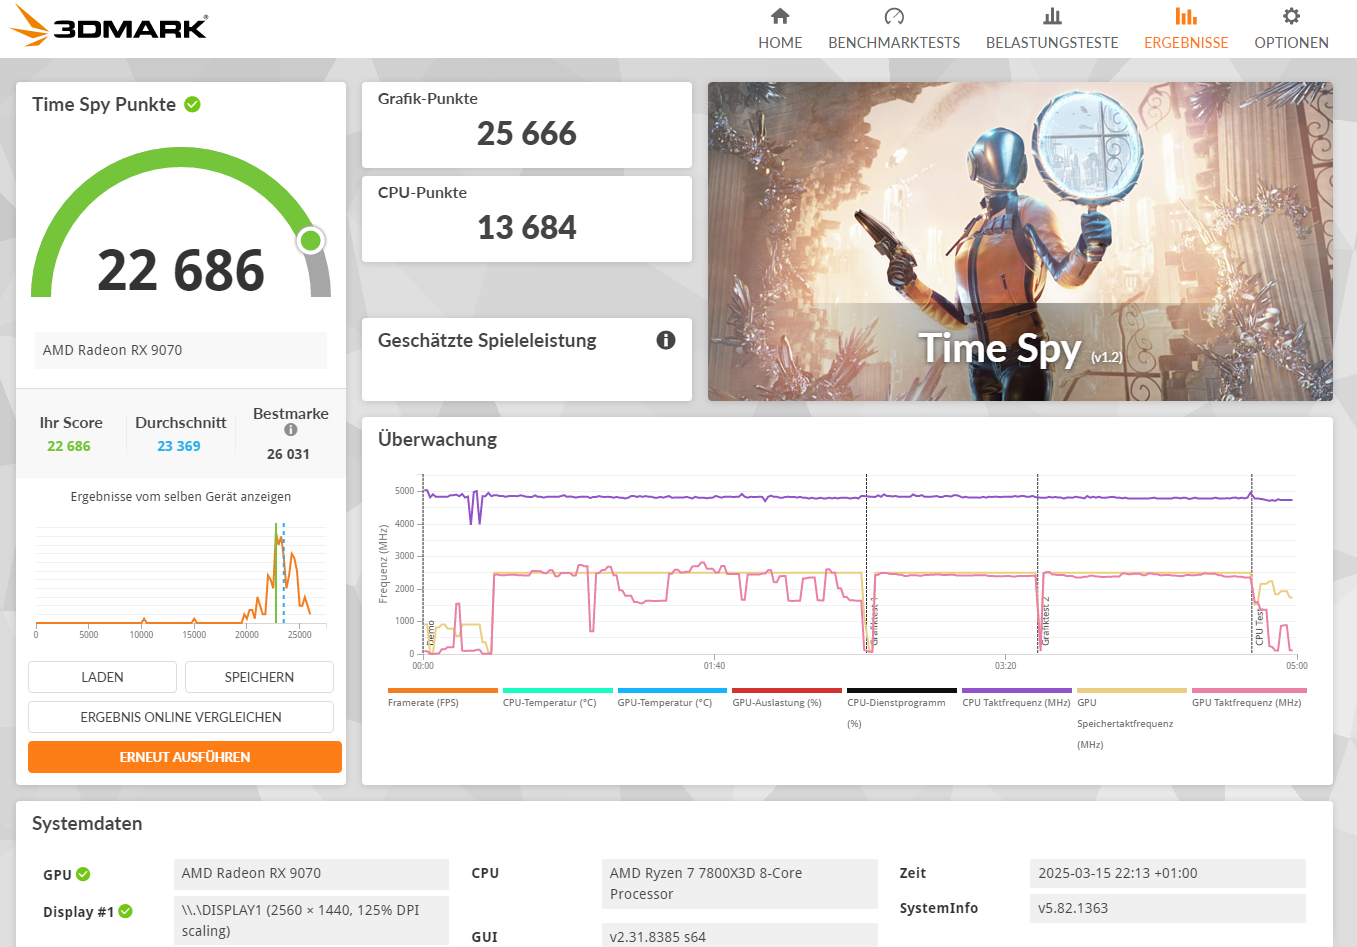Click the Benchmarktests gauge icon
The width and height of the screenshot is (1357, 947).
pos(894,16)
